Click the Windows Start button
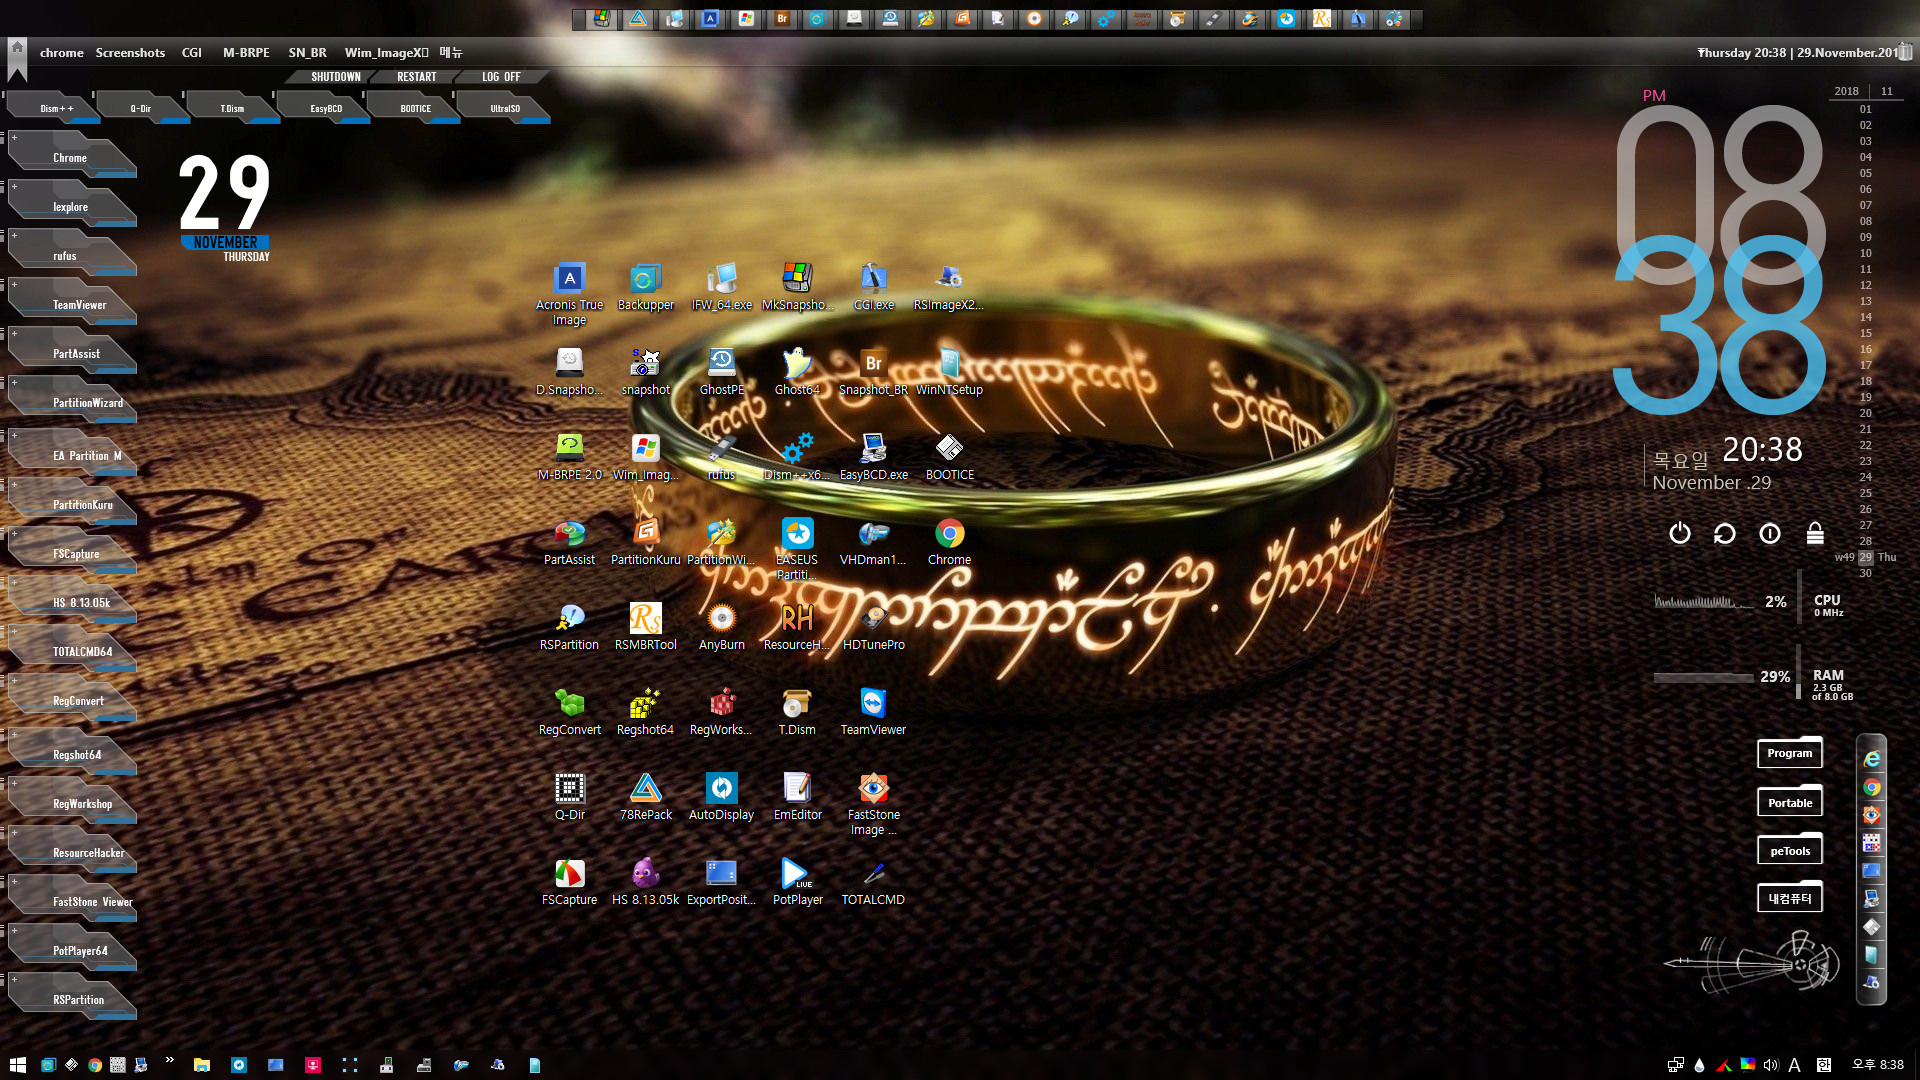The height and width of the screenshot is (1080, 1920). 17,1065
